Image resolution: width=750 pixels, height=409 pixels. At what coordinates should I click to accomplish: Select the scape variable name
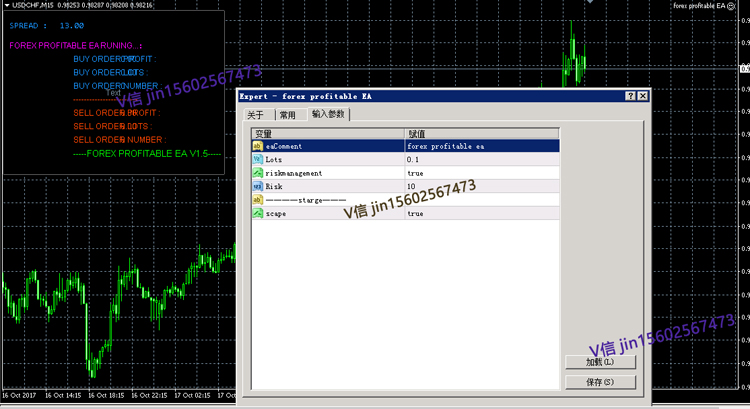276,214
